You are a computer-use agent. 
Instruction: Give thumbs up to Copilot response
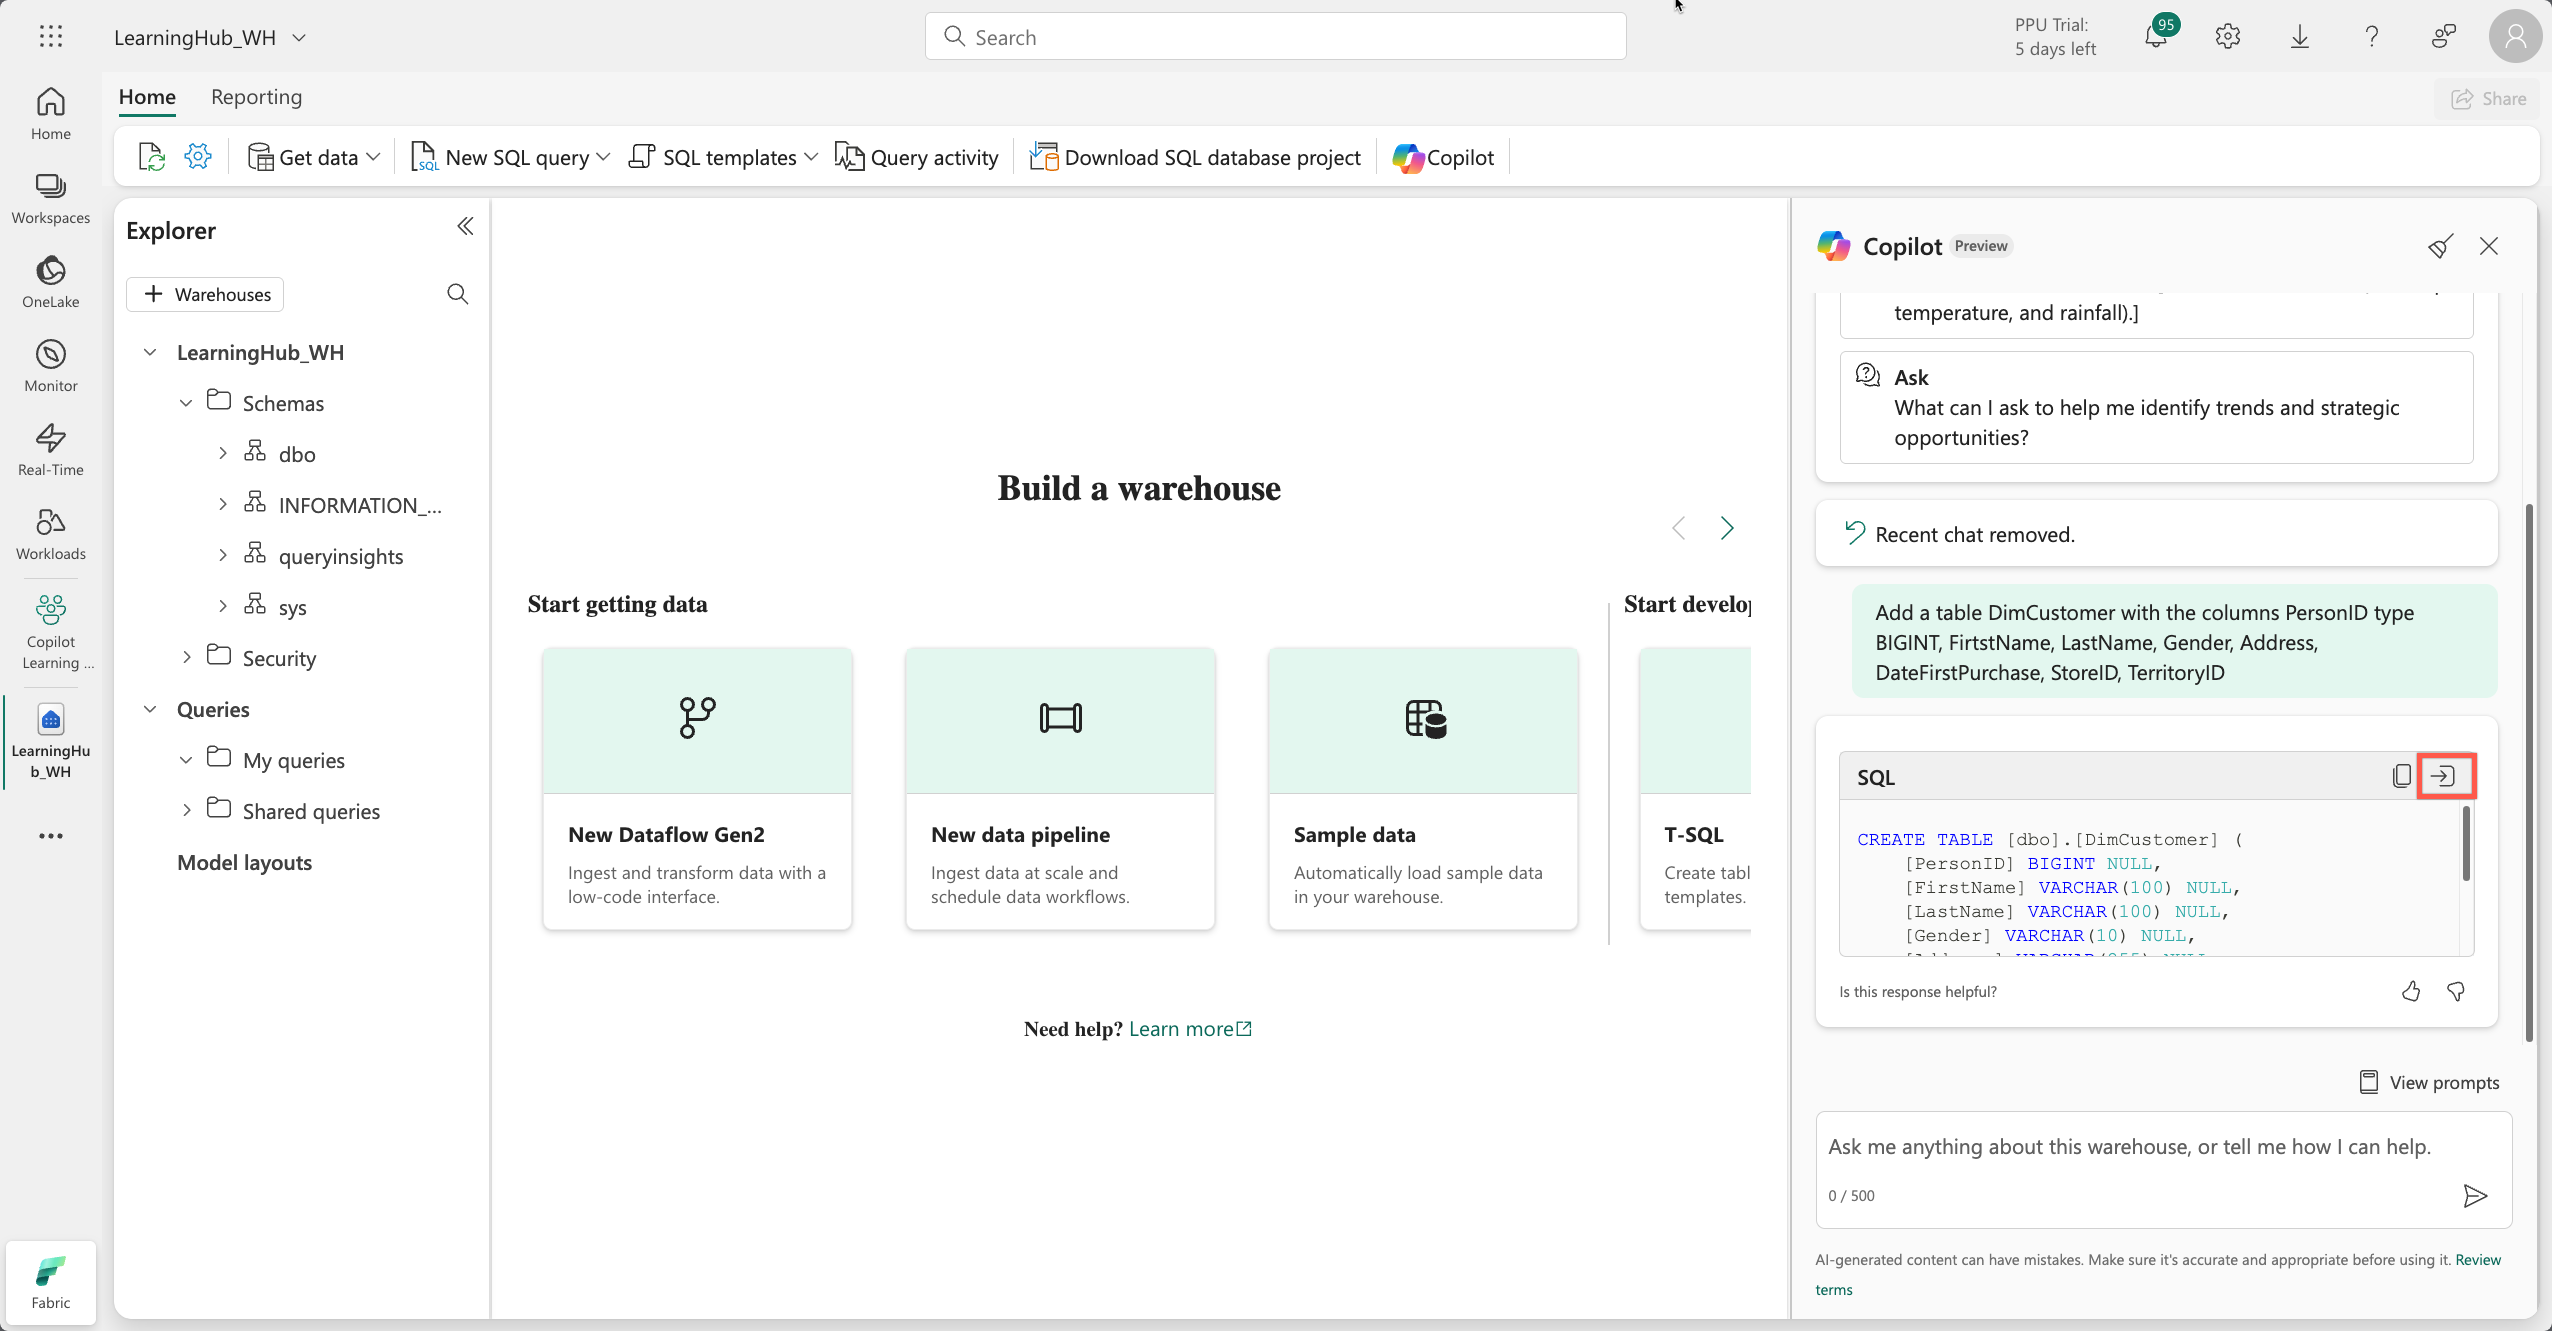point(2411,991)
